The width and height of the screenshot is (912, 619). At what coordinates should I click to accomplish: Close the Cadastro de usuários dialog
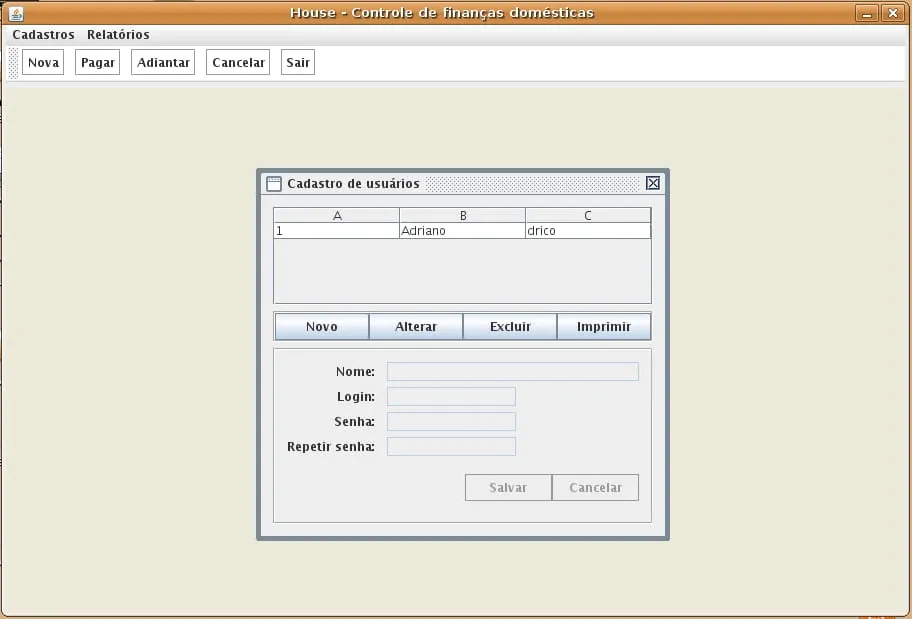[653, 183]
